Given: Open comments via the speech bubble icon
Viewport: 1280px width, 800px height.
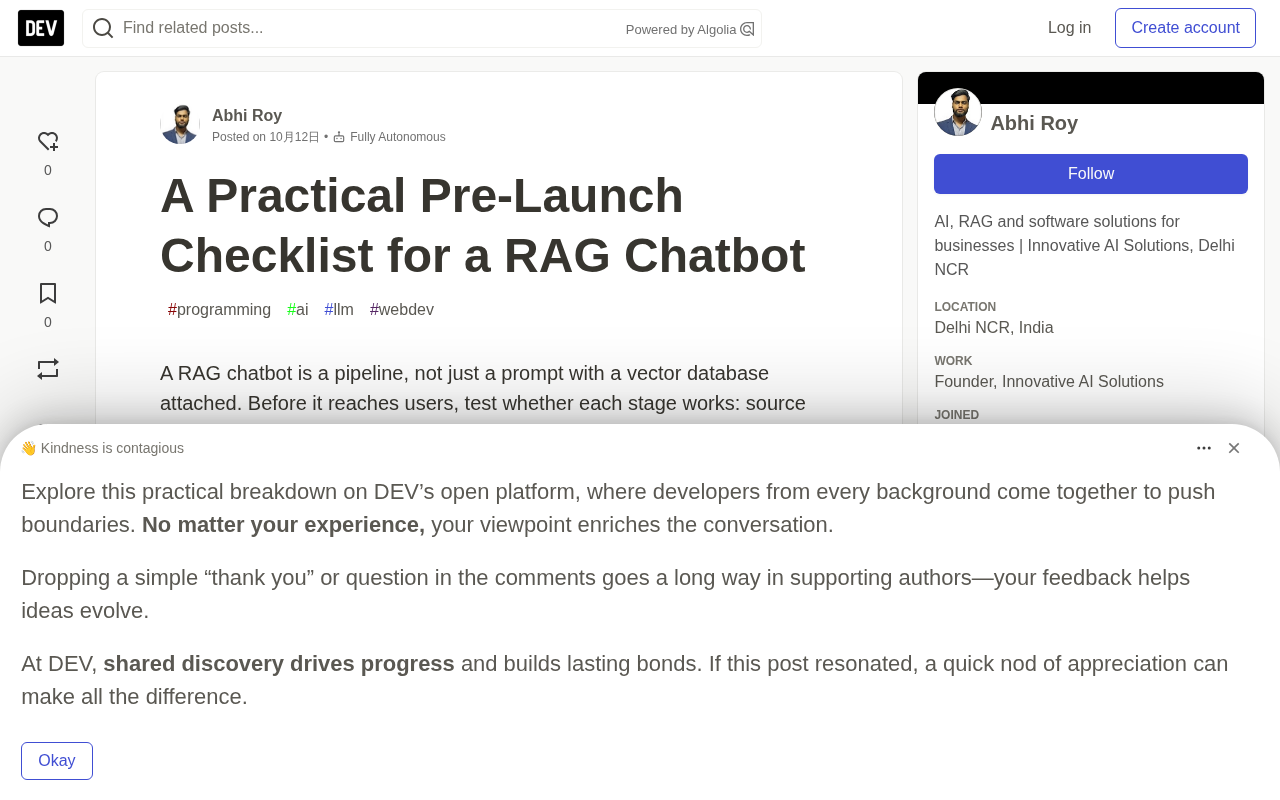Looking at the screenshot, I should coord(48,218).
